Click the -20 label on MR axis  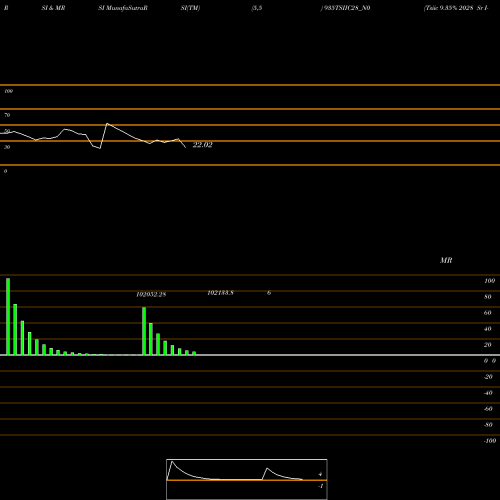pyautogui.click(x=488, y=377)
